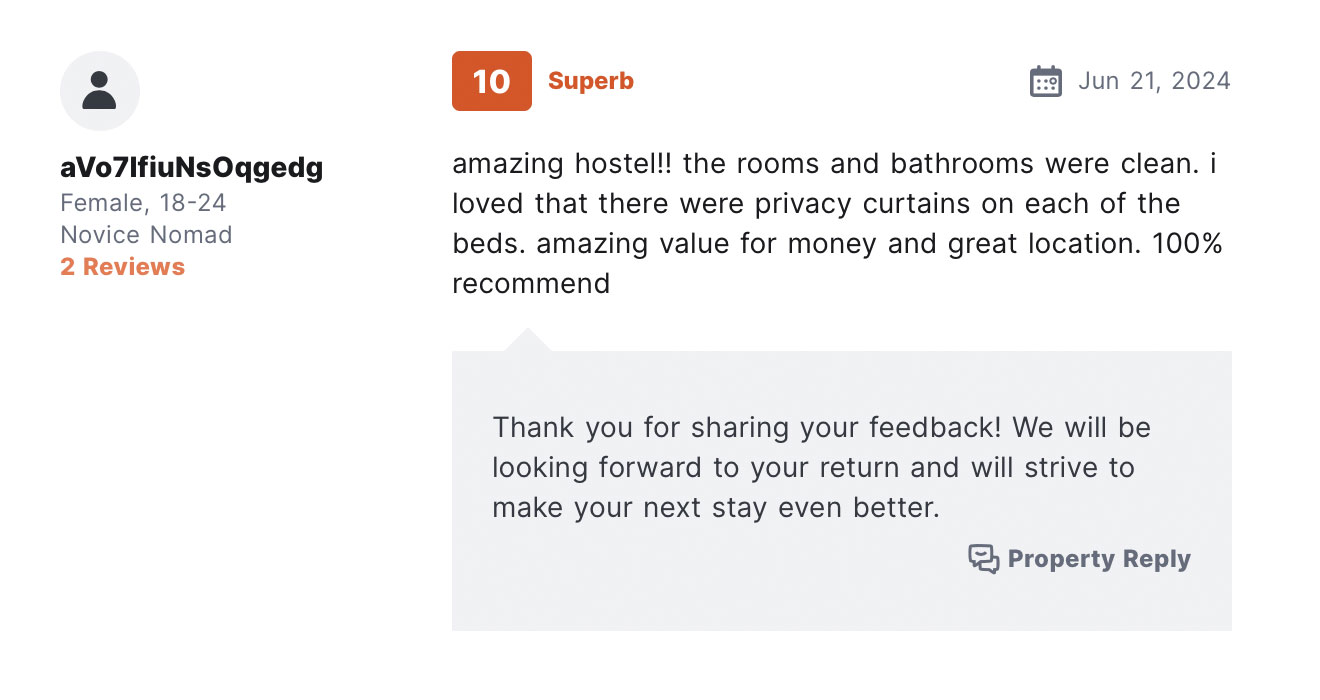1320x700 pixels.
Task: Click 'make your next stay even better' line
Action: coord(715,507)
